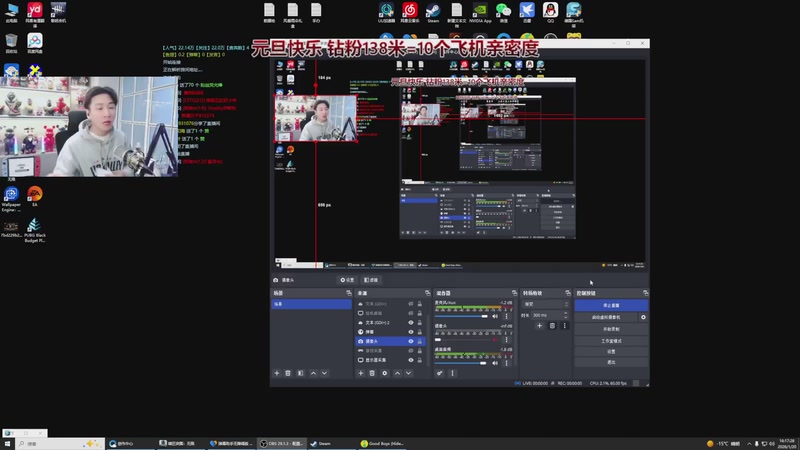Open source settings button in the source toolbar

[347, 280]
